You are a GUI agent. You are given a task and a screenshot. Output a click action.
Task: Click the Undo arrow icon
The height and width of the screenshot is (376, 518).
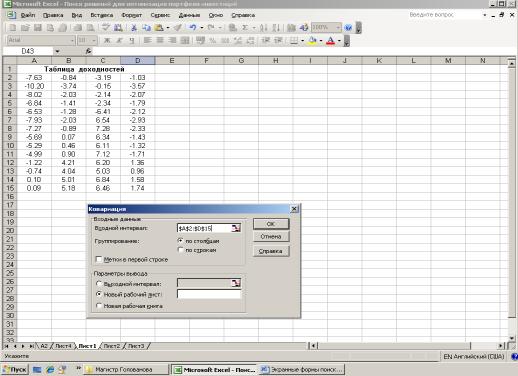(193, 28)
